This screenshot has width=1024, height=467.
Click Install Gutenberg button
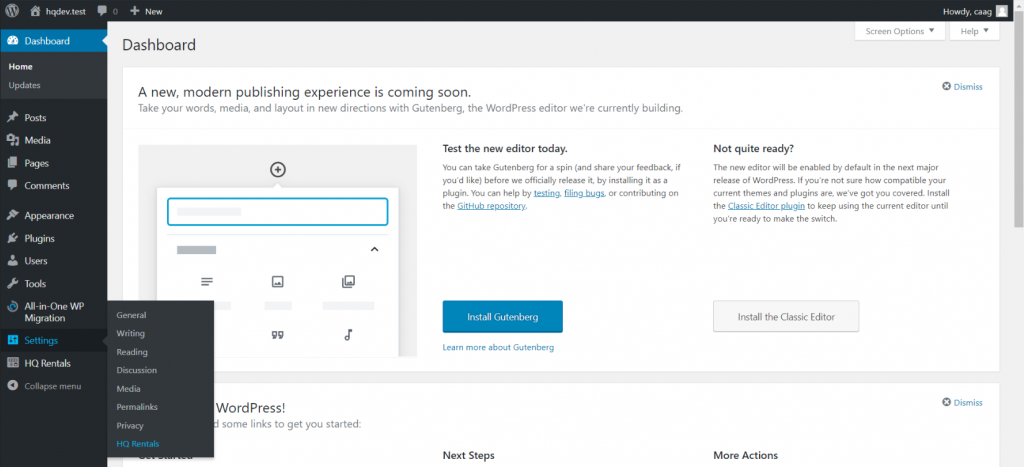click(502, 317)
